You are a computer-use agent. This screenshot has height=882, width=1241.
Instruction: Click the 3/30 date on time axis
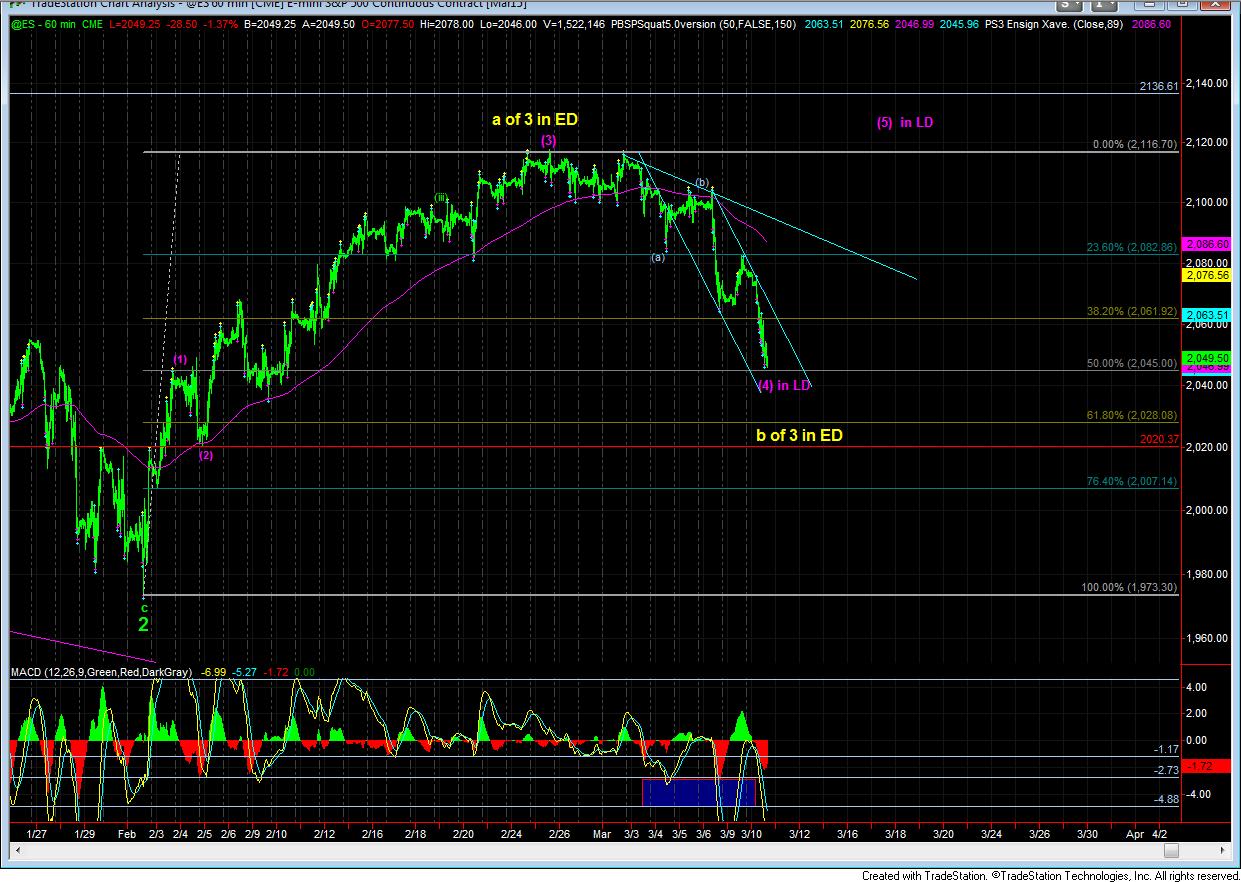1086,833
